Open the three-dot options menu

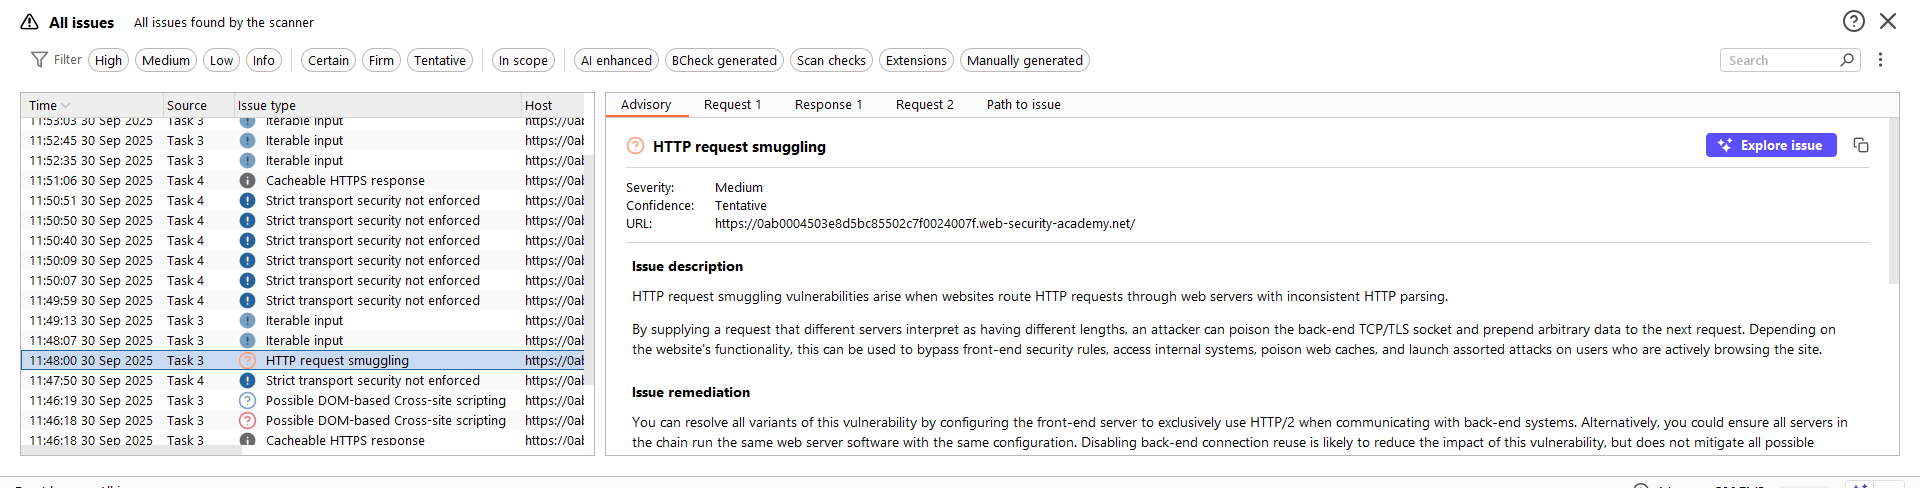(x=1880, y=60)
